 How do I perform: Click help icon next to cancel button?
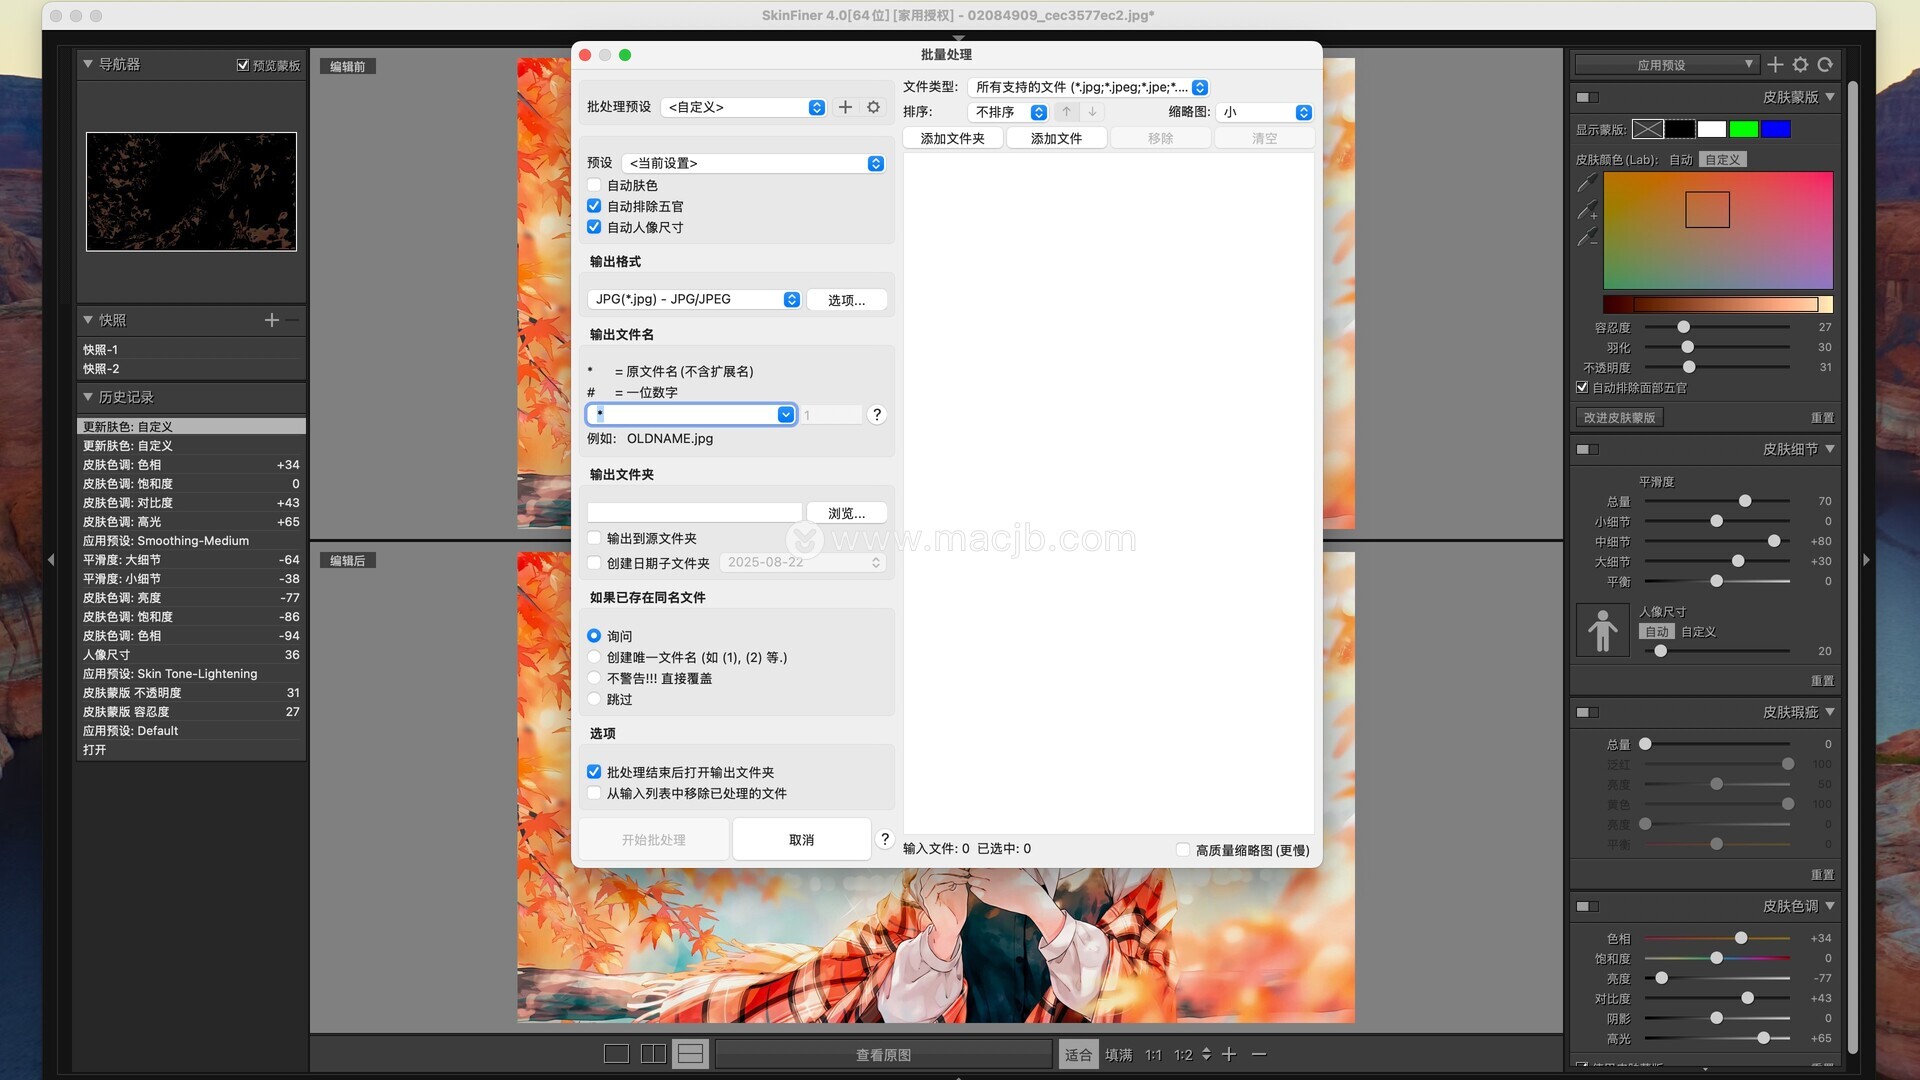click(884, 839)
